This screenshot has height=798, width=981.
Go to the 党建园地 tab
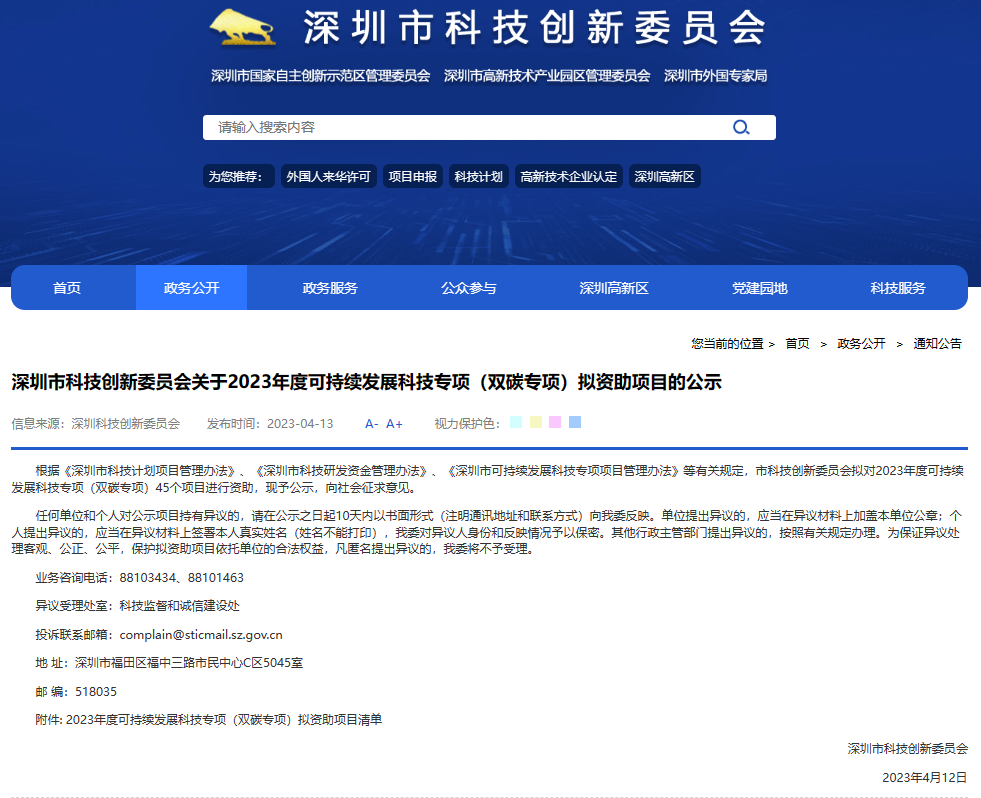760,288
